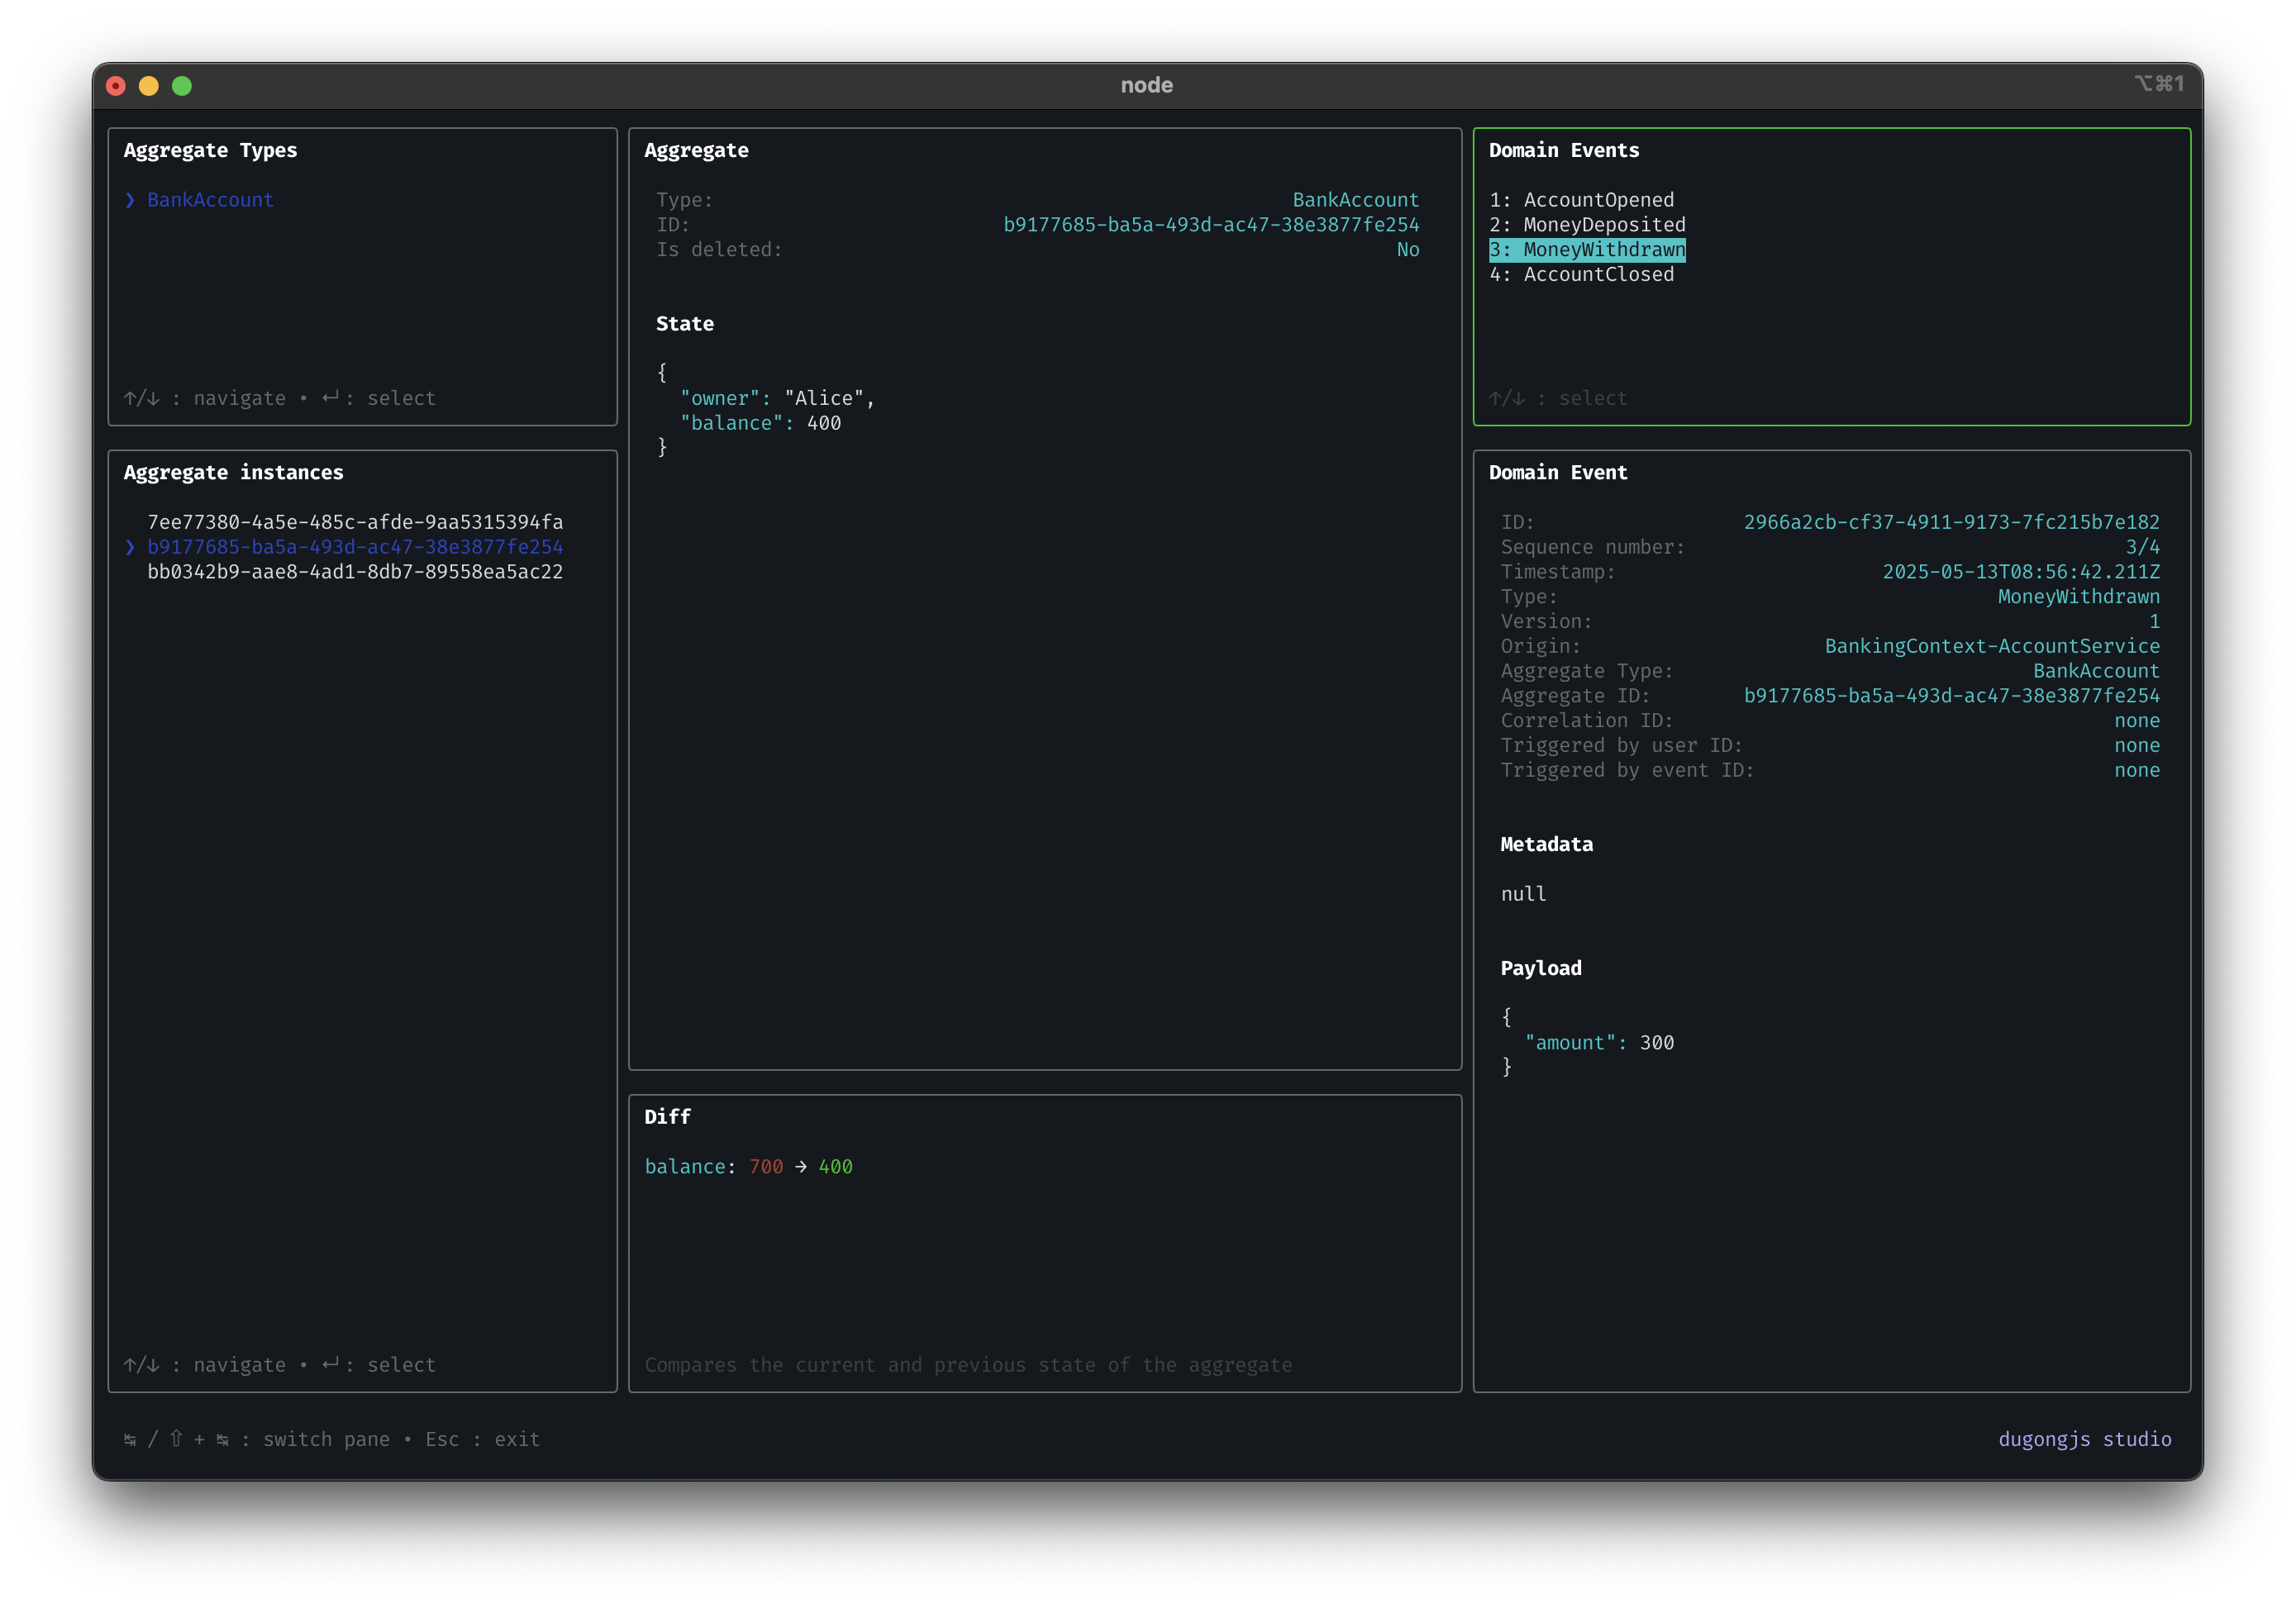The image size is (2296, 1603).
Task: Click the Esc : exit hint
Action: tap(483, 1439)
